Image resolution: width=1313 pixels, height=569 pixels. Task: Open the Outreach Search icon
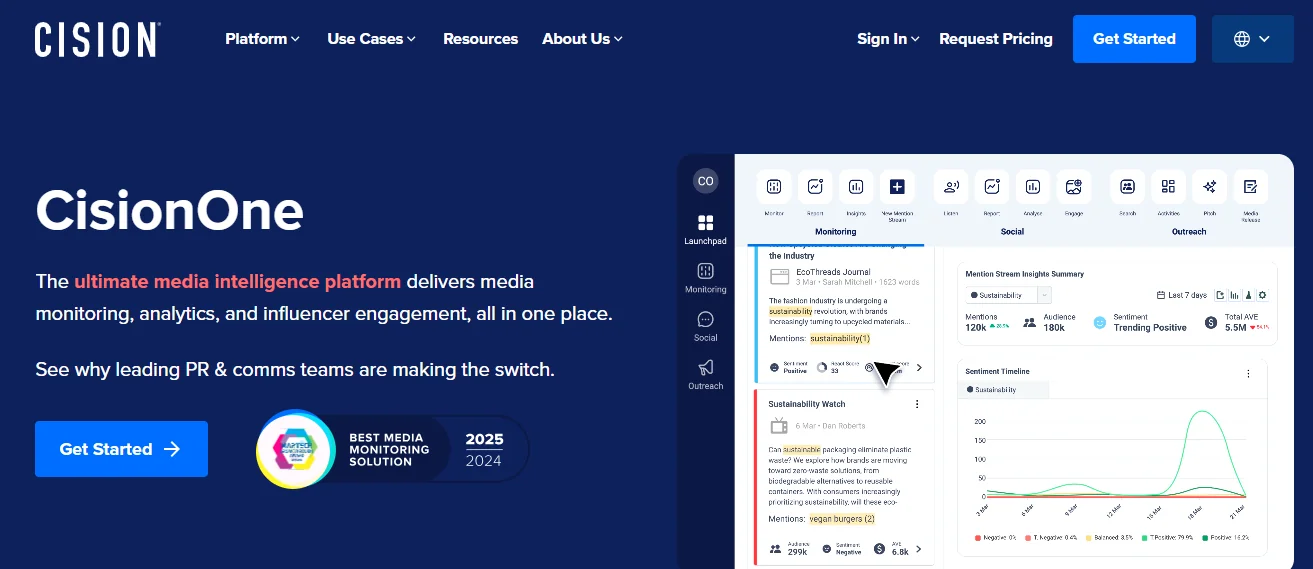[x=1127, y=187]
